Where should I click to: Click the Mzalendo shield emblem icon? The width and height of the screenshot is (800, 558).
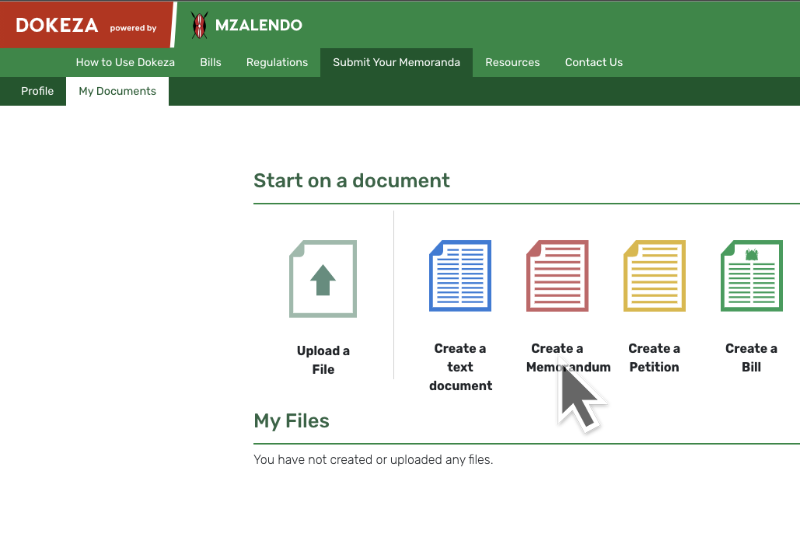(x=200, y=25)
